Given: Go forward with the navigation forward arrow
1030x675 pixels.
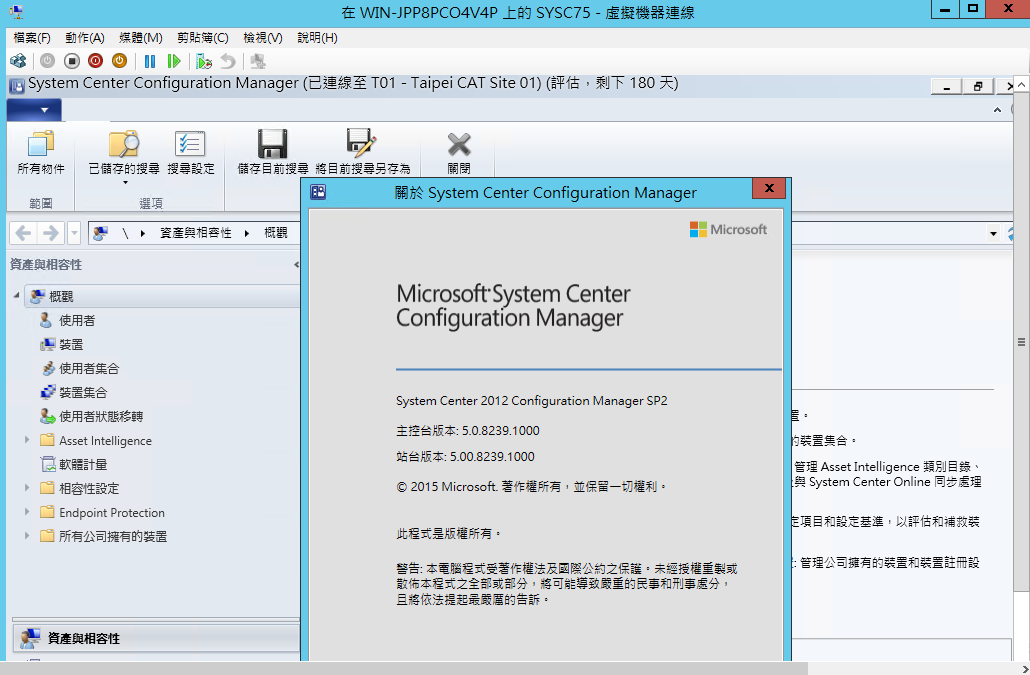Looking at the screenshot, I should tap(50, 233).
